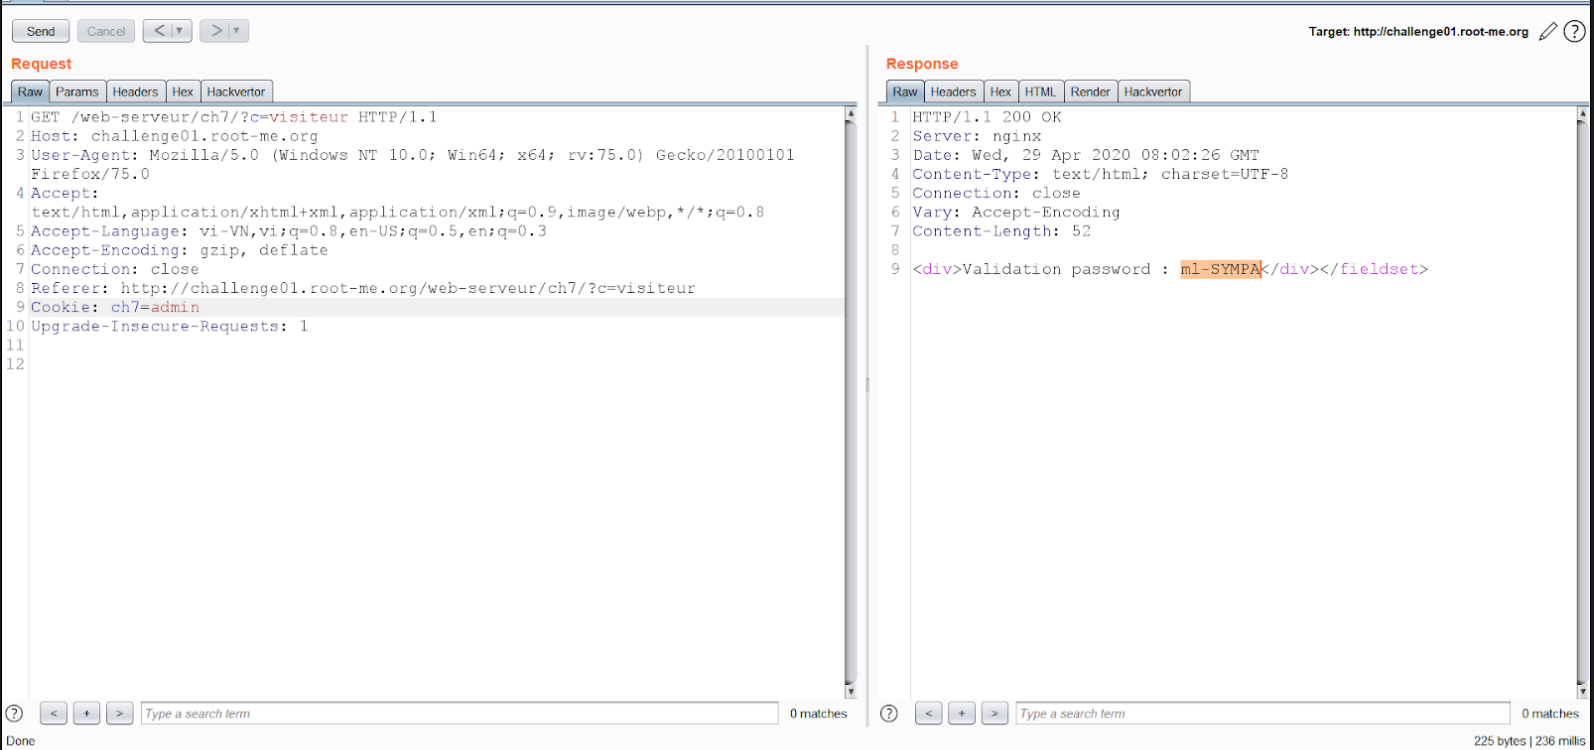
Task: Switch to the Response Render tab
Action: click(1090, 91)
